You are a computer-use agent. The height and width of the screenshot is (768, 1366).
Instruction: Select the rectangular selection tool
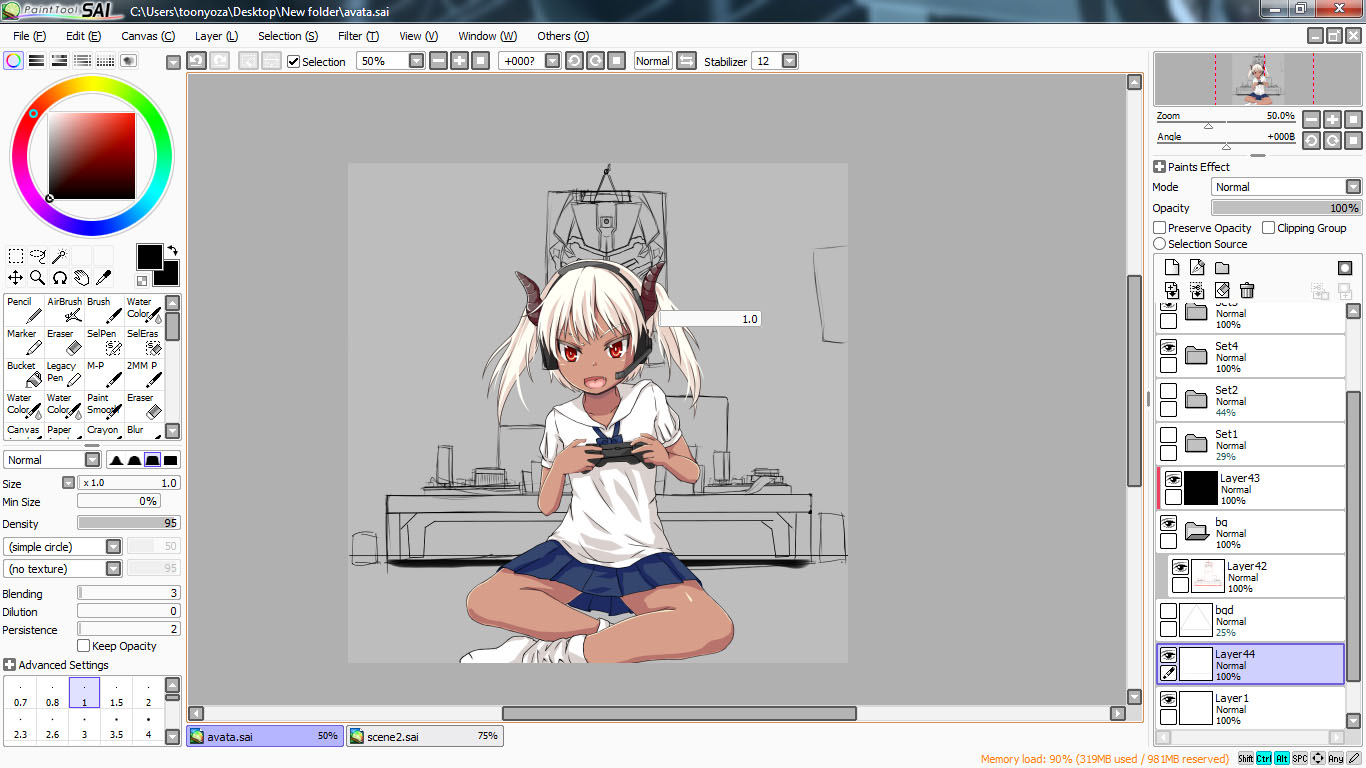tap(16, 256)
